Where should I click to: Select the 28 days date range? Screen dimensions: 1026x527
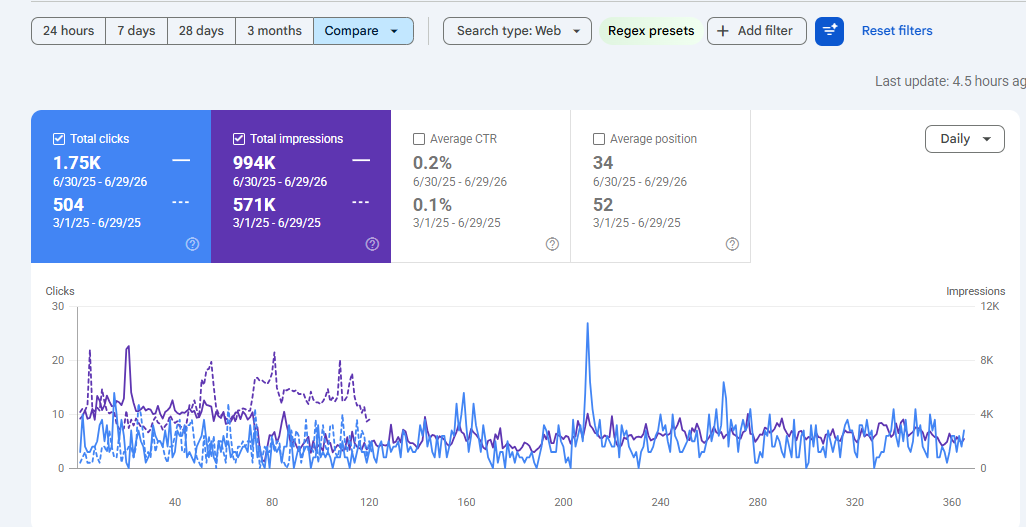(202, 31)
